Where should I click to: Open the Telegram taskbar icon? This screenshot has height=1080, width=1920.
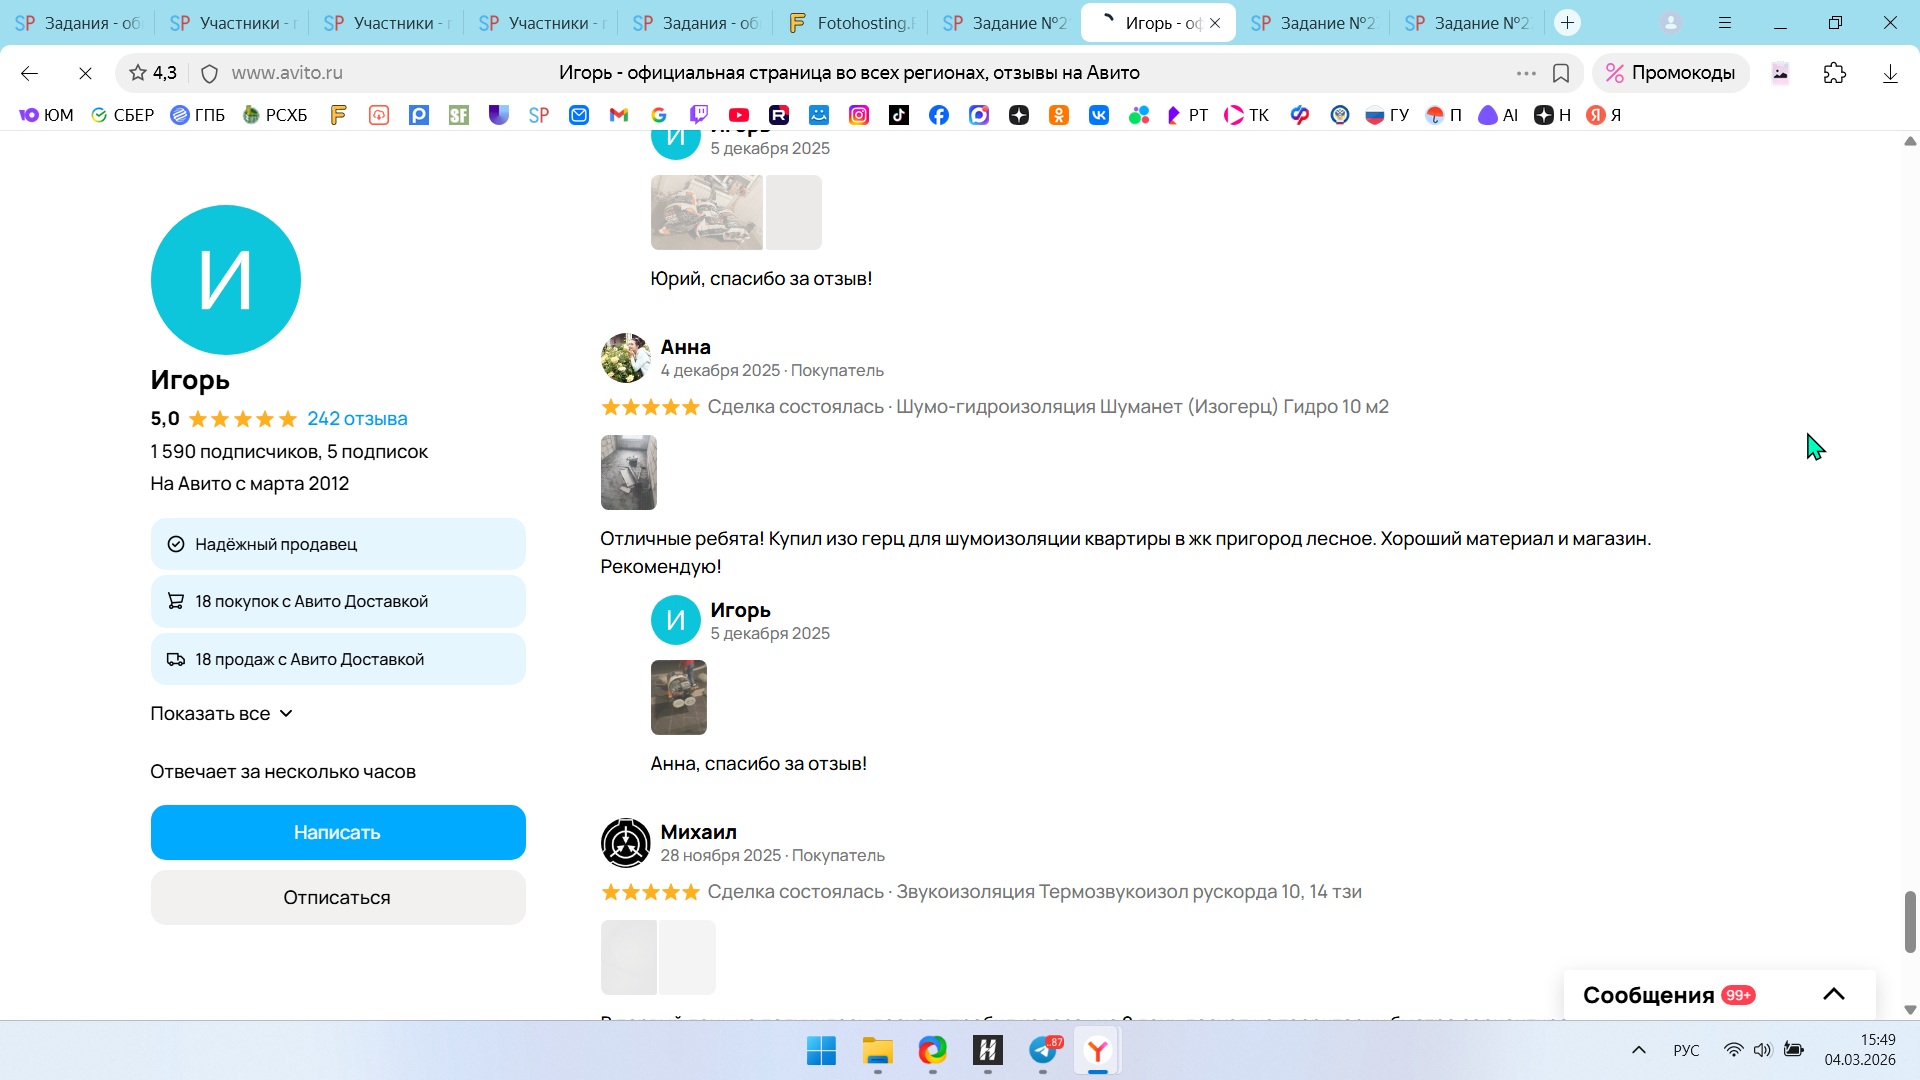1043,1050
